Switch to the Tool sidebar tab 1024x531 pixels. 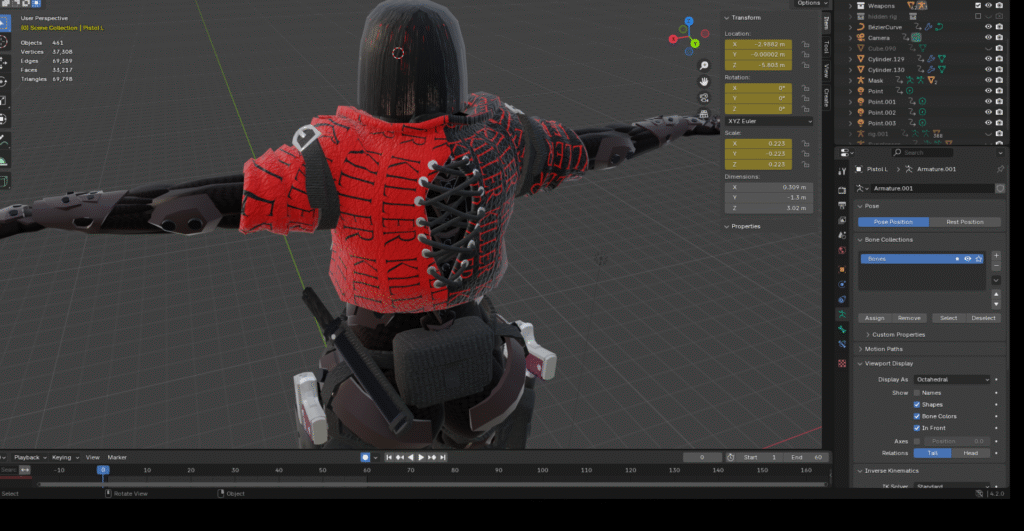(826, 46)
